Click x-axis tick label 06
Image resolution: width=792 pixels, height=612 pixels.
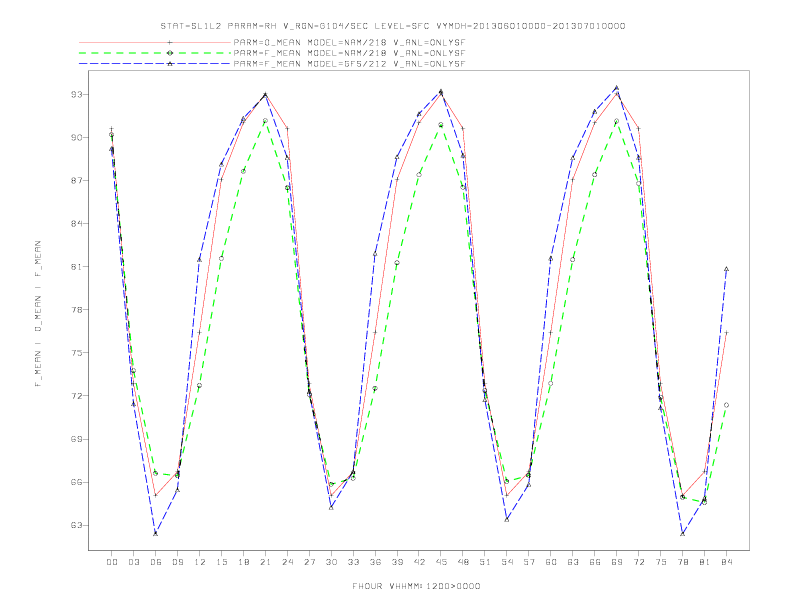click(x=156, y=562)
